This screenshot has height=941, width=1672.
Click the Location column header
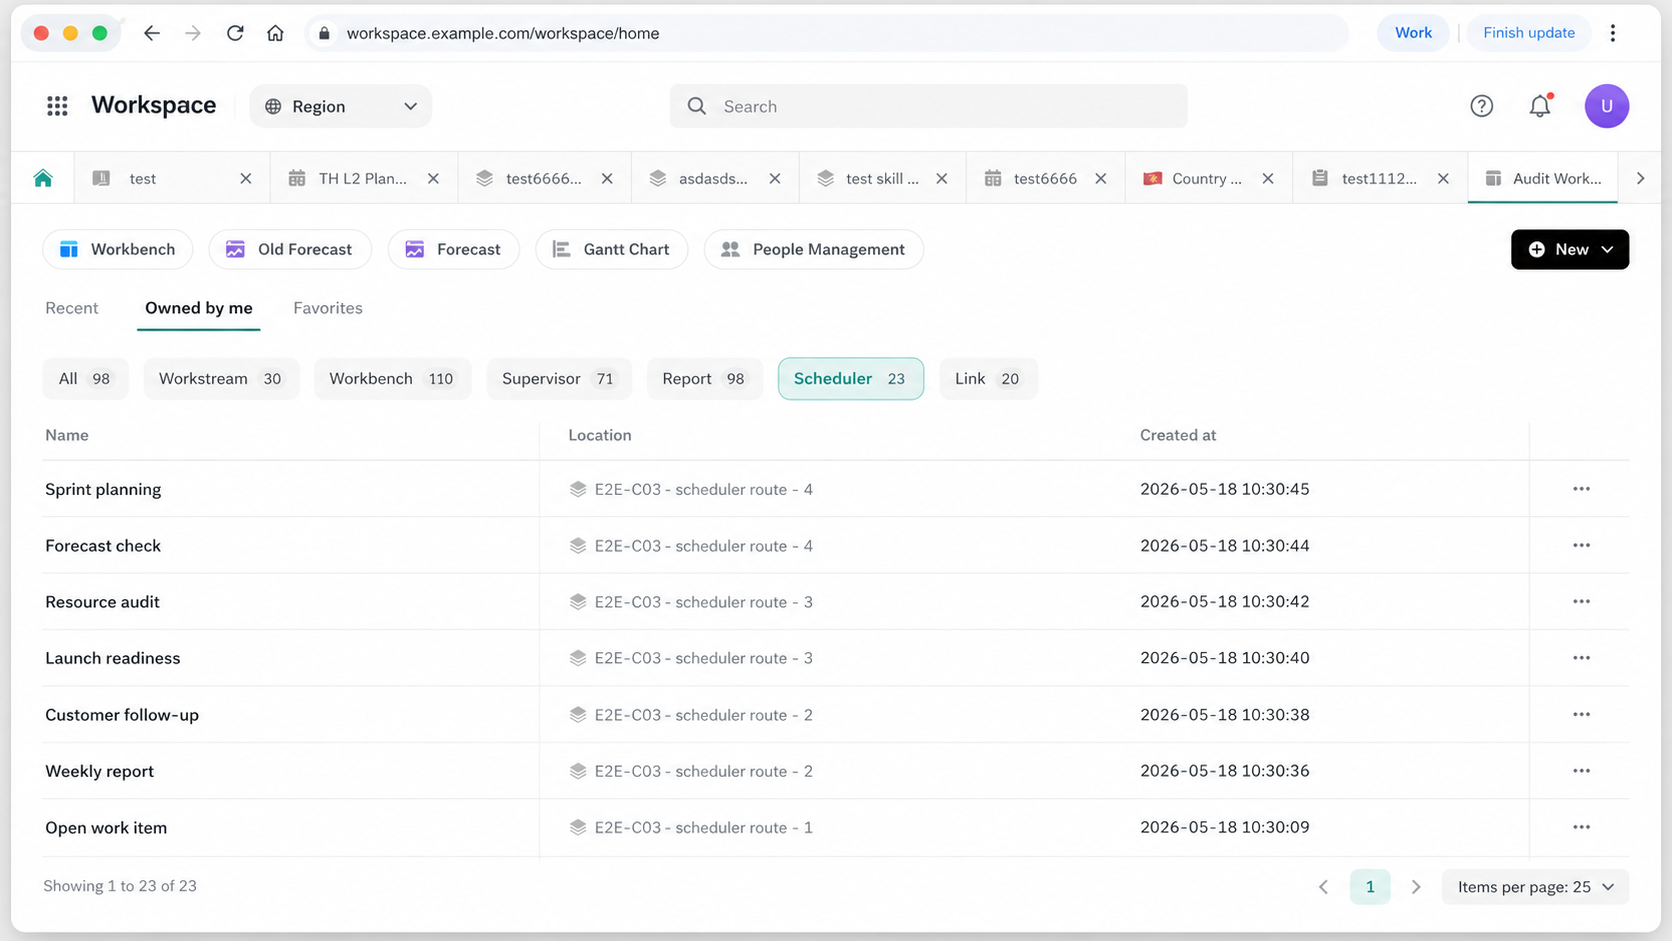[600, 435]
